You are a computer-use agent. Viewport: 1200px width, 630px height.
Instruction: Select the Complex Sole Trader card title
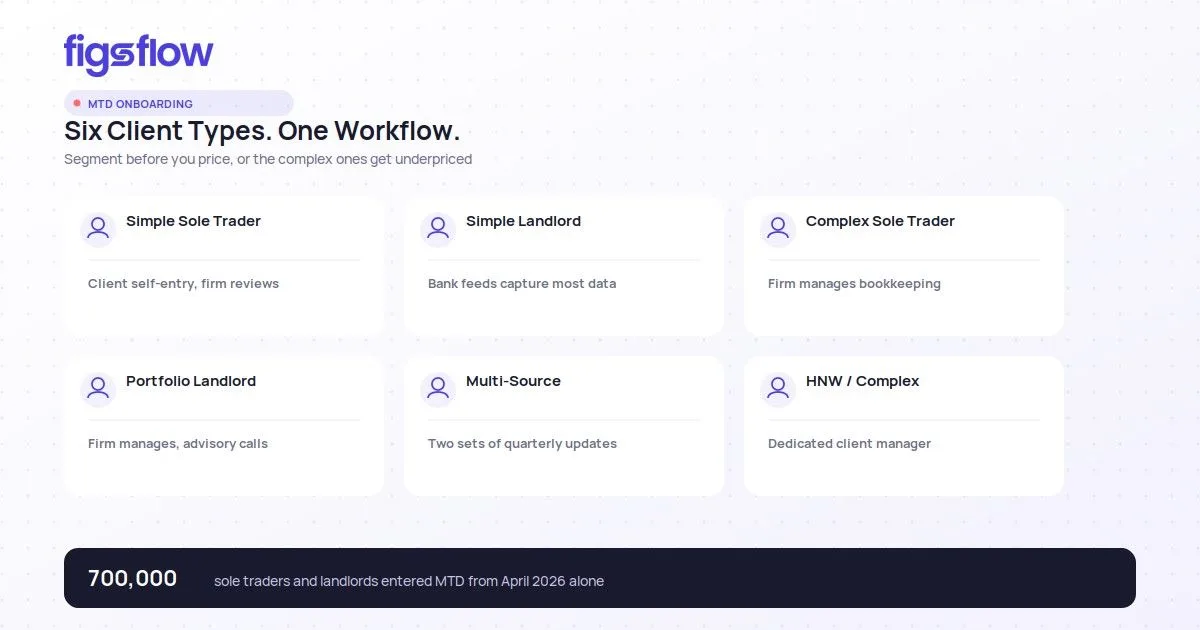pyautogui.click(x=880, y=221)
